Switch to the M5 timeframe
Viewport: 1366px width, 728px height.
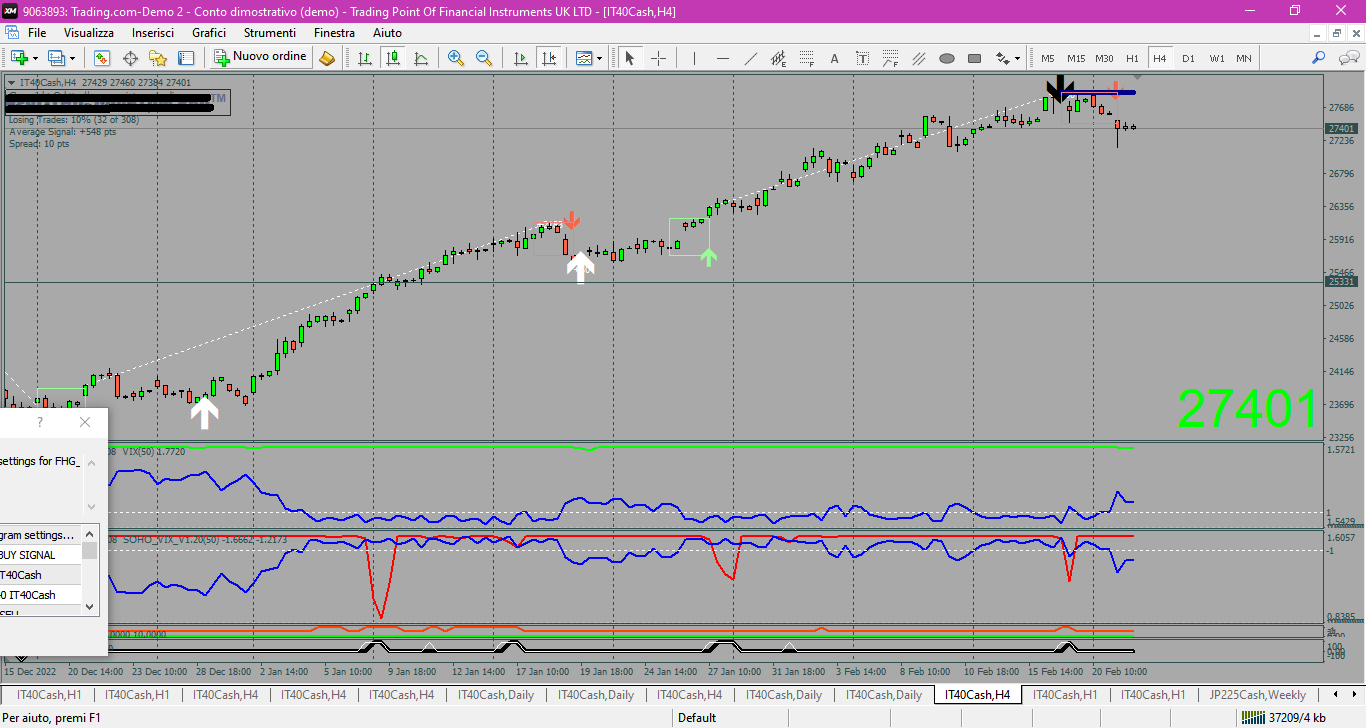point(1048,58)
